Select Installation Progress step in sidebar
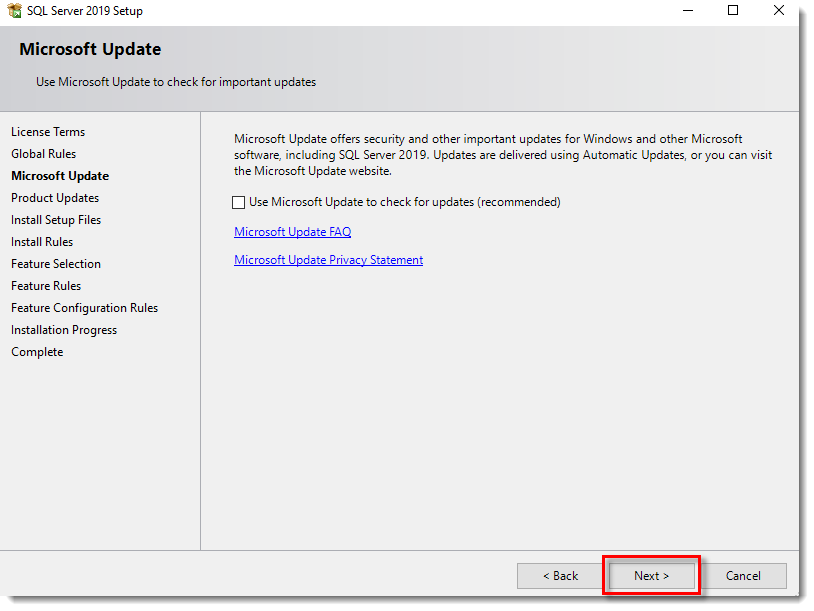Image resolution: width=814 pixels, height=611 pixels. pos(64,330)
